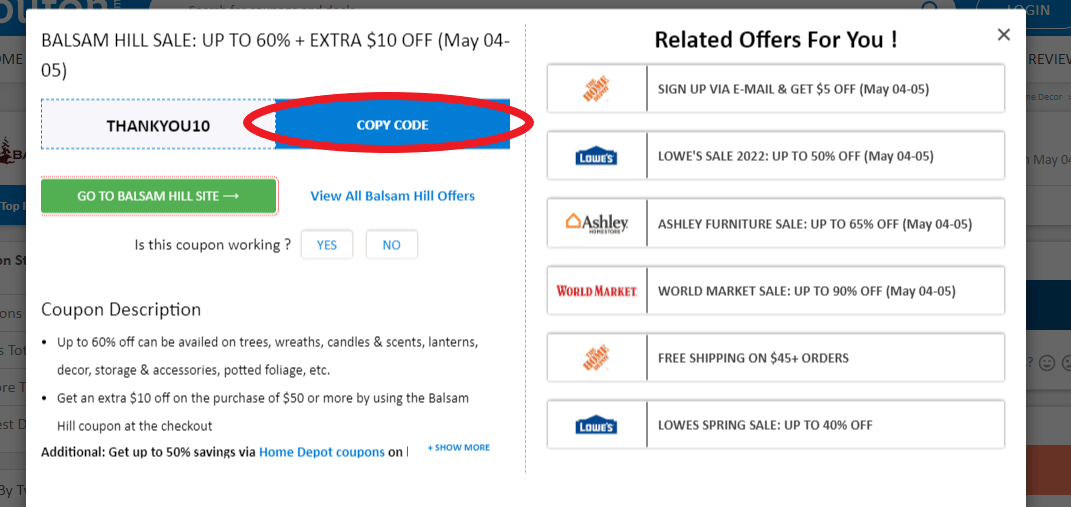Click the THANKYOU10 coupon code box
Image resolution: width=1071 pixels, height=507 pixels.
158,126
